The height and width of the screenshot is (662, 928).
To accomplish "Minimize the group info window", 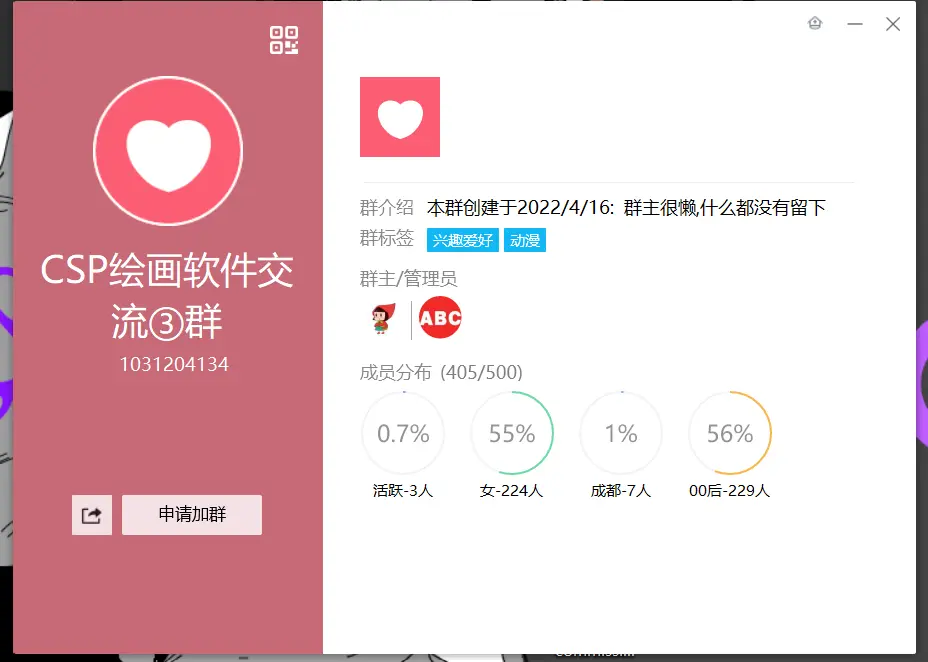I will (x=855, y=24).
